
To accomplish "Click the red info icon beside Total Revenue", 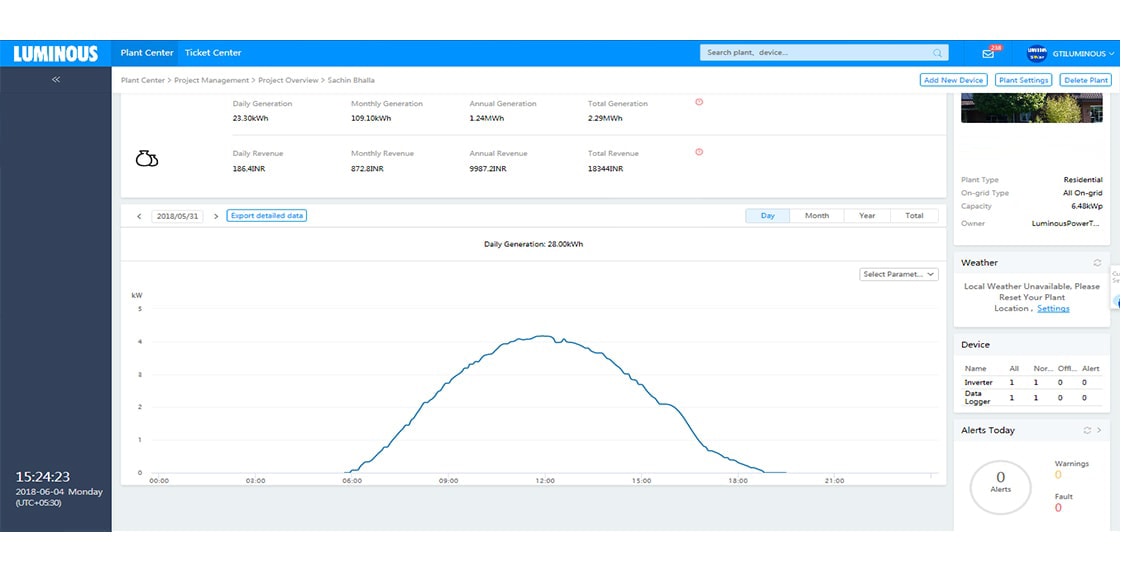I will (699, 152).
